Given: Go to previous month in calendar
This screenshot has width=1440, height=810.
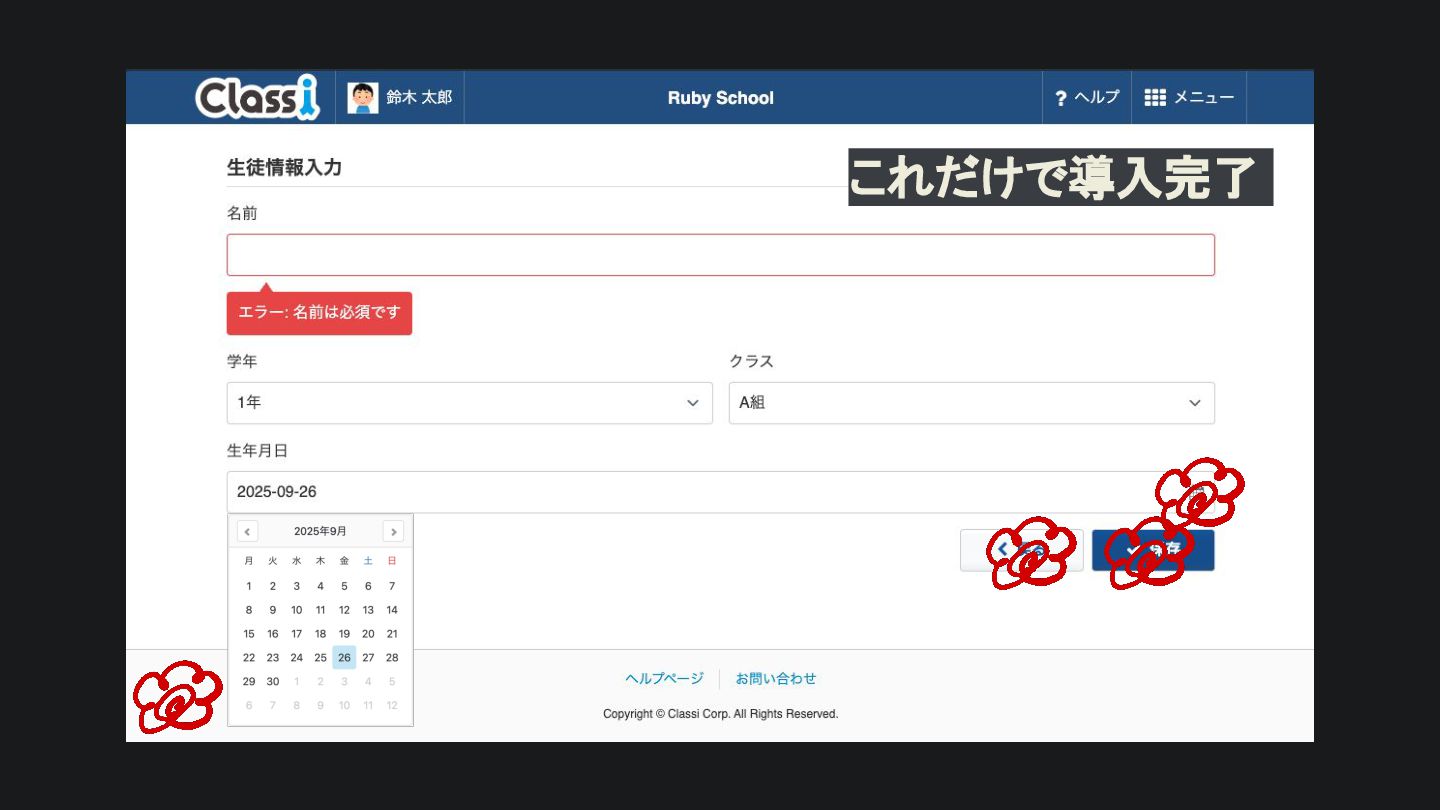Looking at the screenshot, I should (x=248, y=532).
